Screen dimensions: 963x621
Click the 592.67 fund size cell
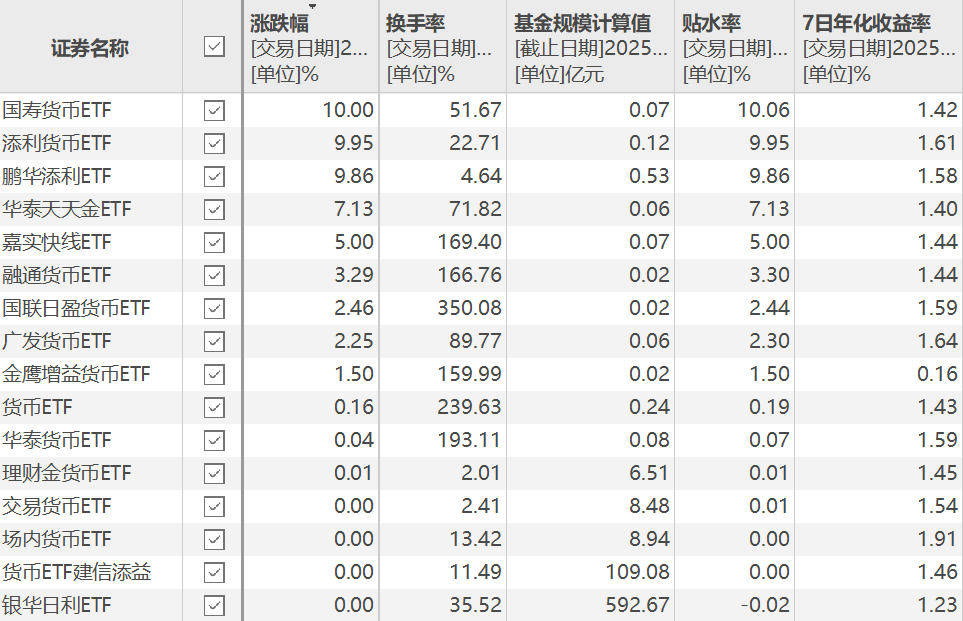(x=590, y=606)
